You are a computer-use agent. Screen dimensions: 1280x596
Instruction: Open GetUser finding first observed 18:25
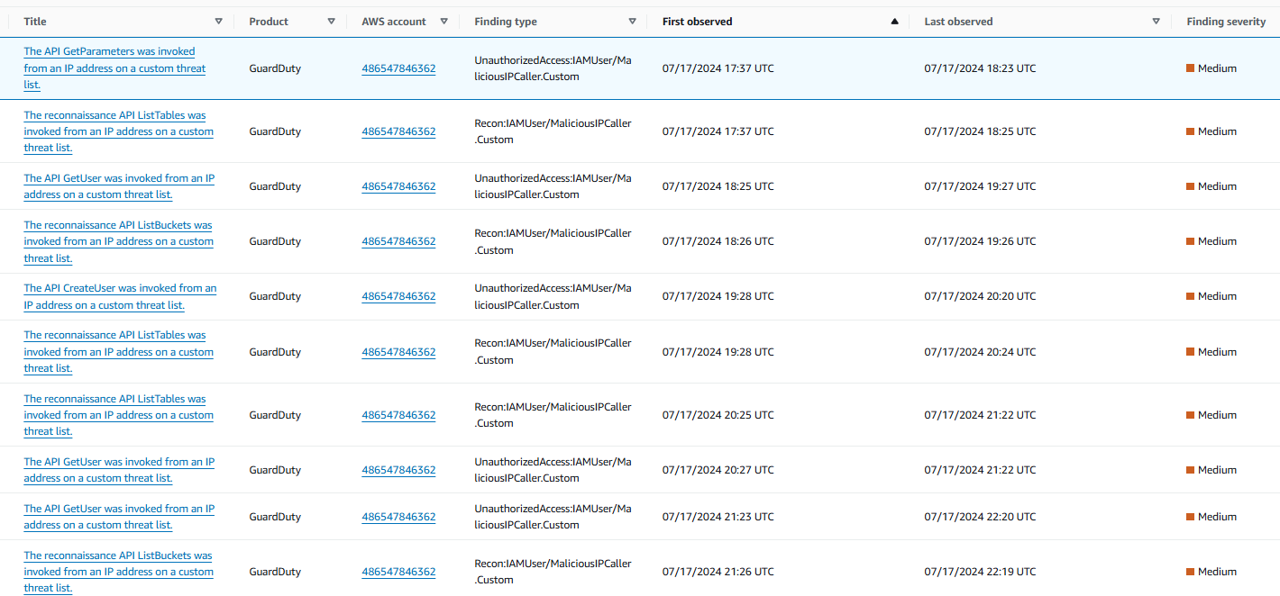(119, 186)
